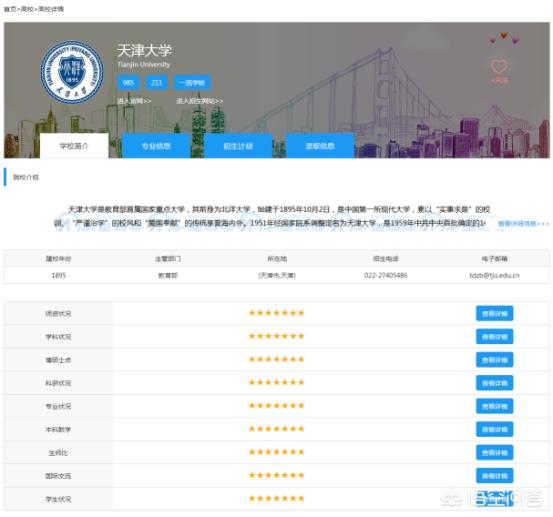The height and width of the screenshot is (517, 553).
Task: Click the star rating in 学生状况 row
Action: (276, 498)
